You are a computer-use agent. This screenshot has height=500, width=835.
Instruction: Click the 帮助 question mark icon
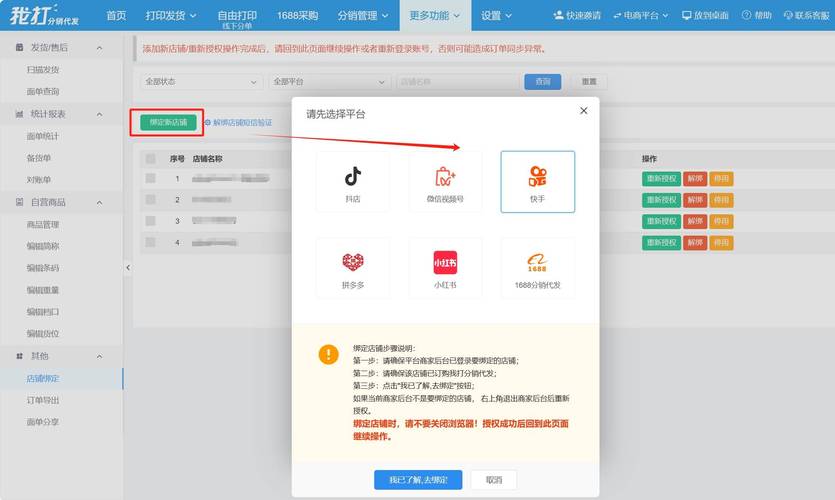point(746,15)
